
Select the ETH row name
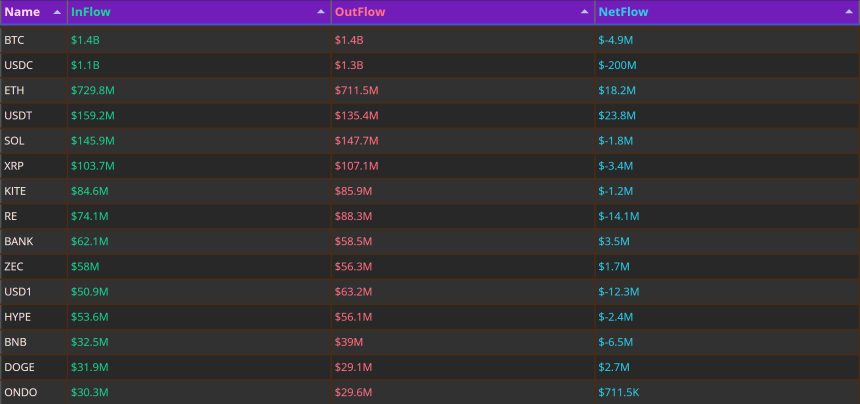[14, 90]
